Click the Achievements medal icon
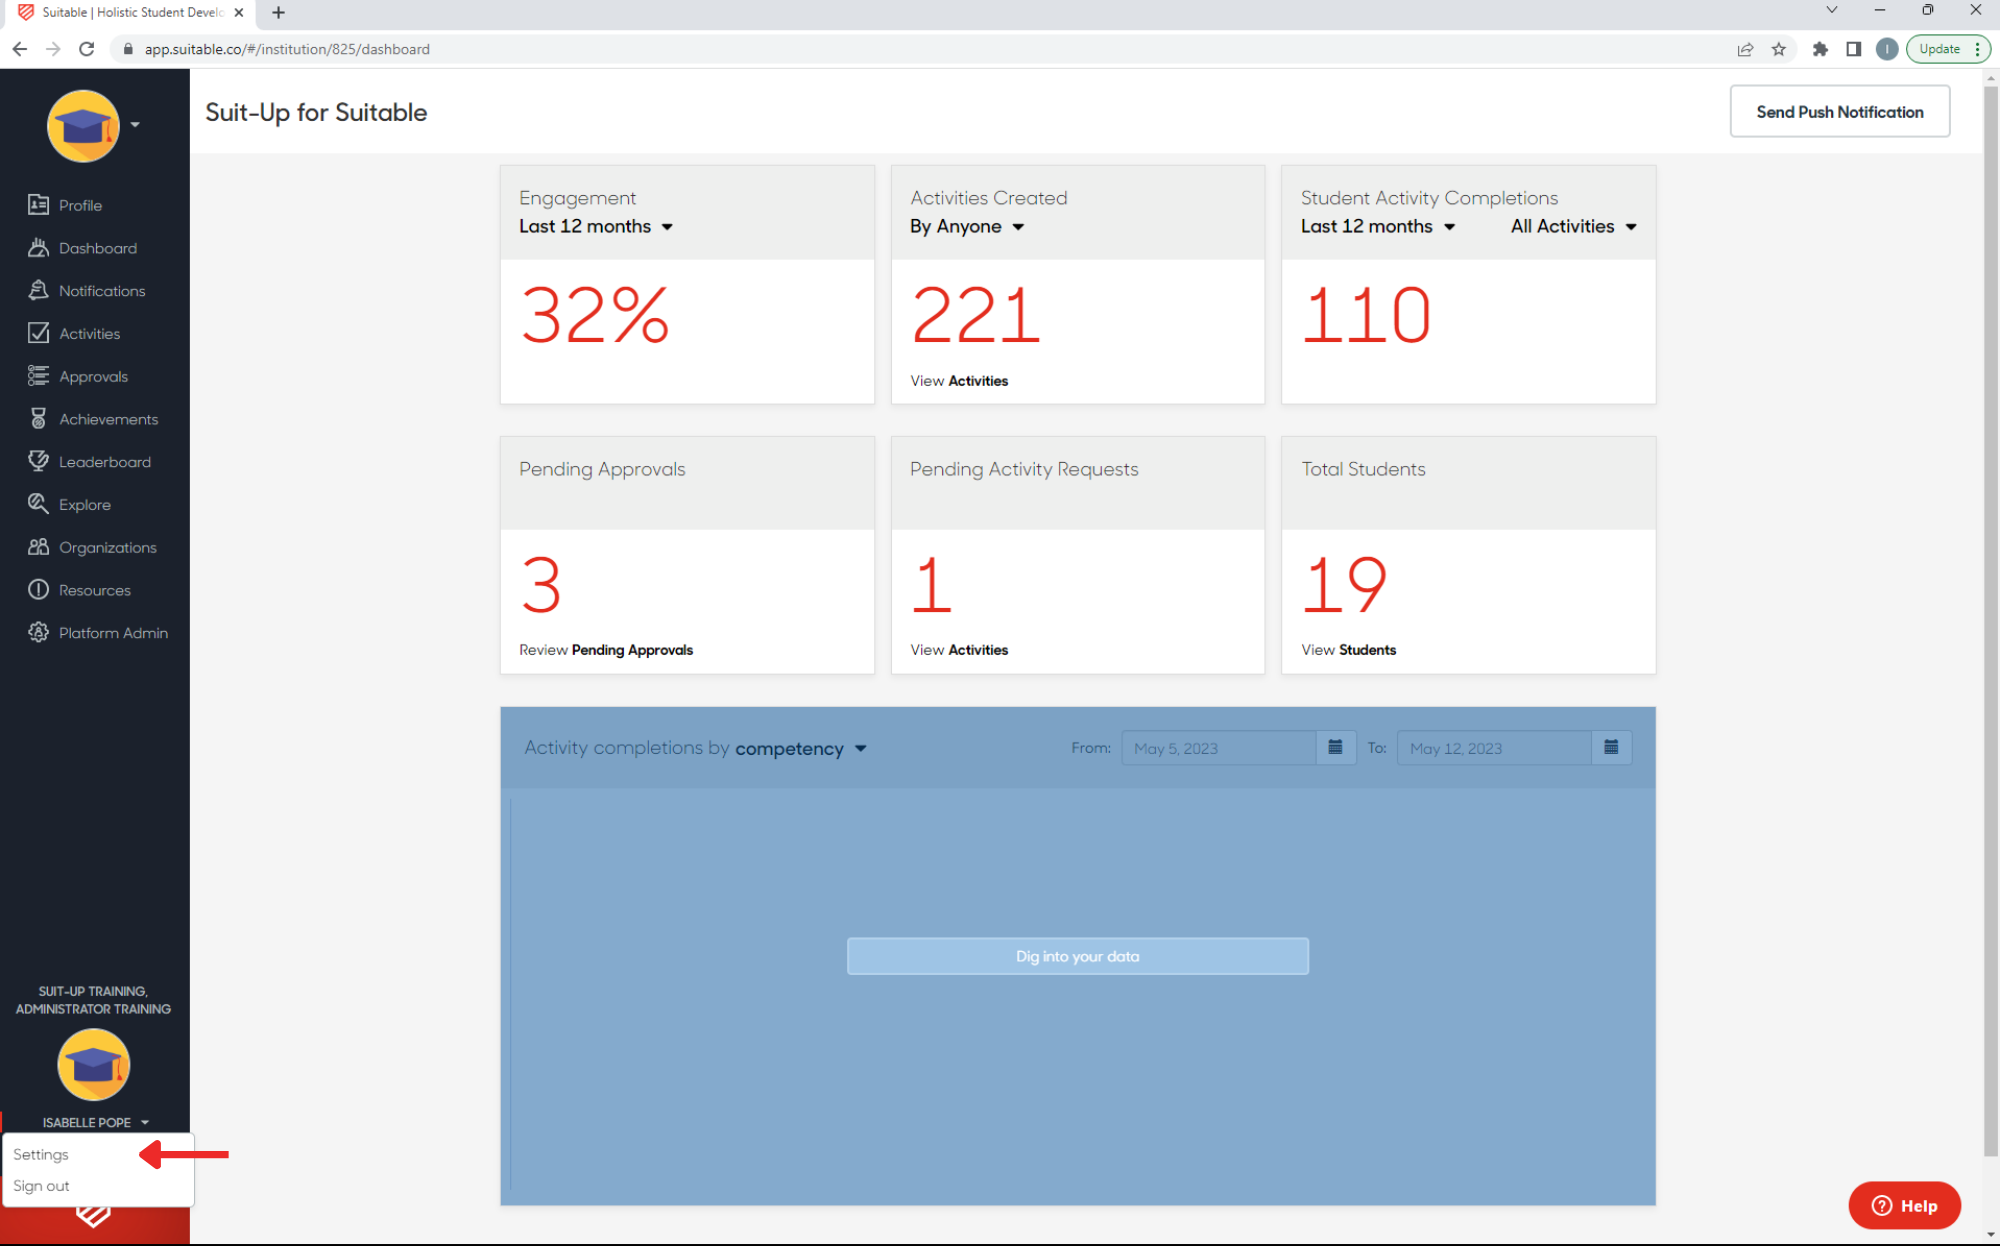Screen dimensions: 2000x1246 pyautogui.click(x=38, y=419)
